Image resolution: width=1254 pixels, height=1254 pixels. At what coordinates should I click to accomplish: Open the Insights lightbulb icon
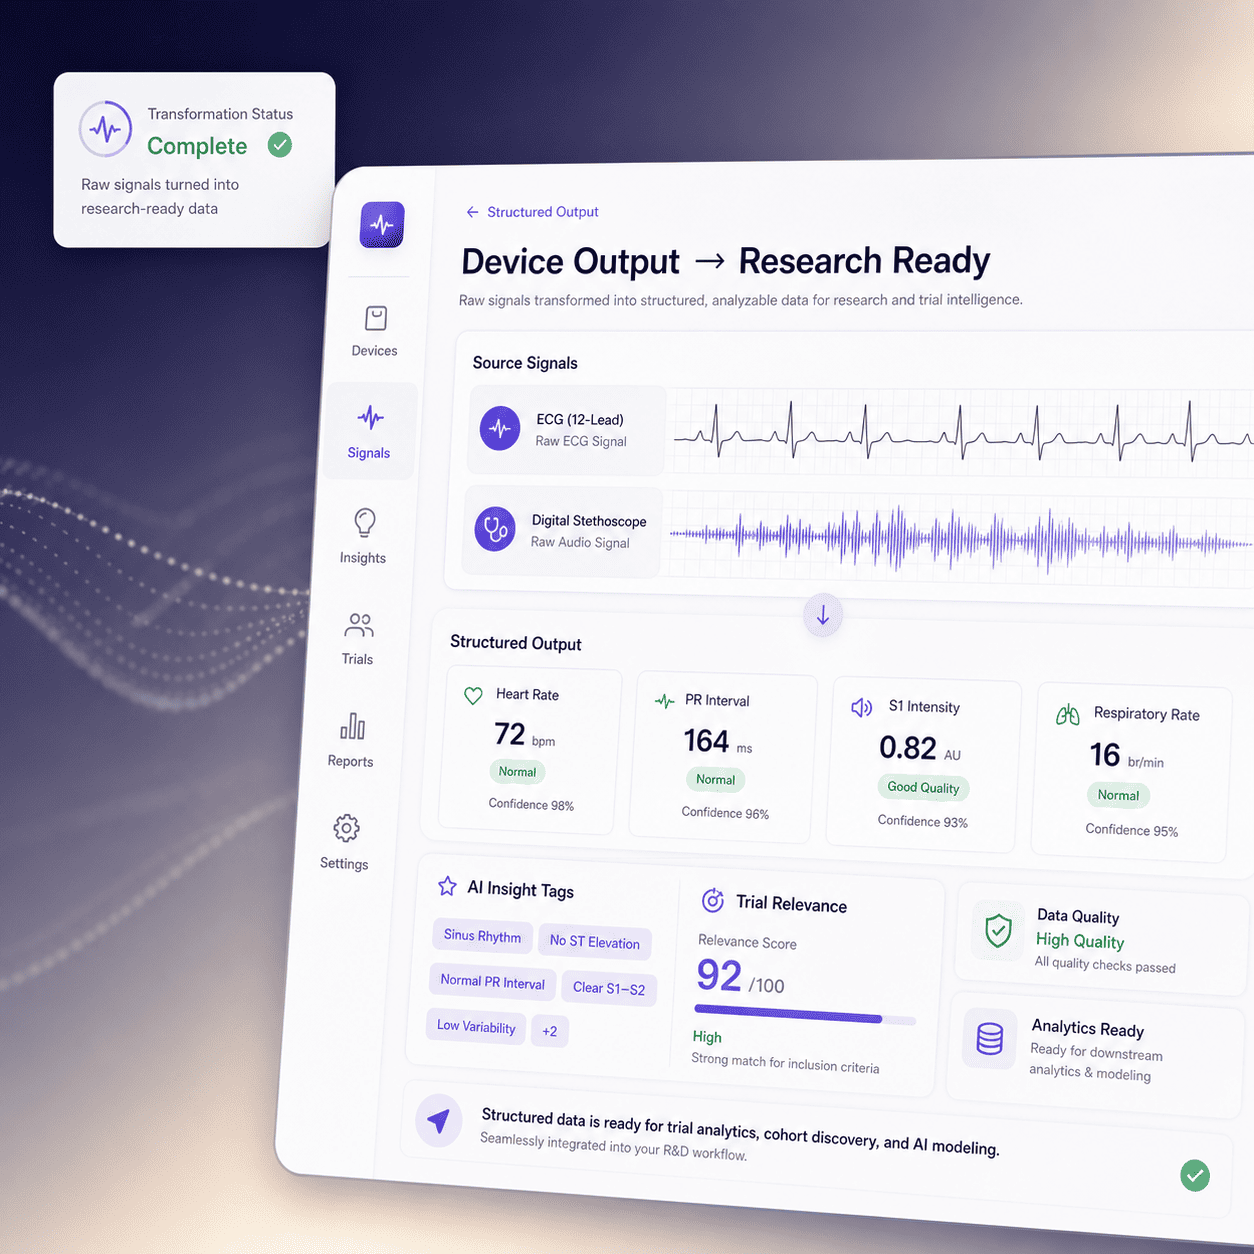click(364, 523)
